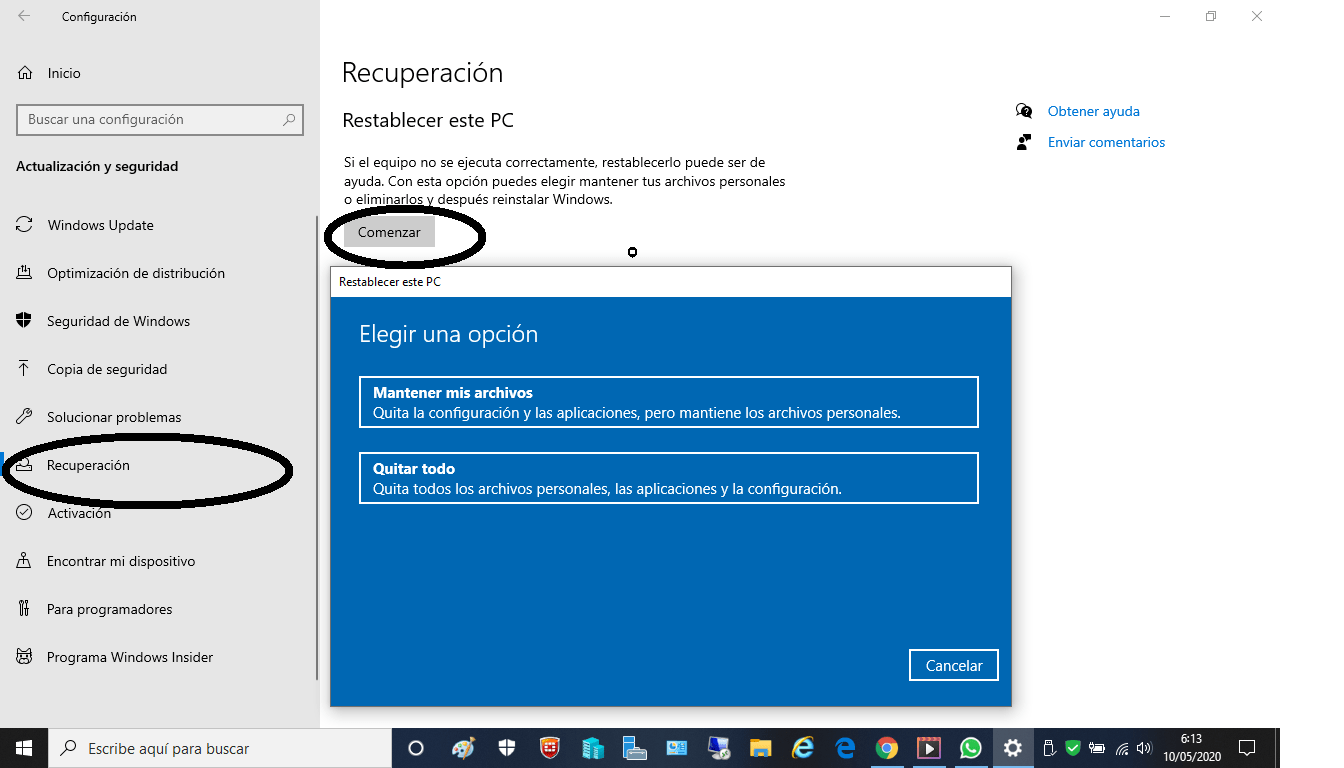Click the Windows Insider cat icon
Viewport: 1344px width, 768px height.
tap(24, 657)
